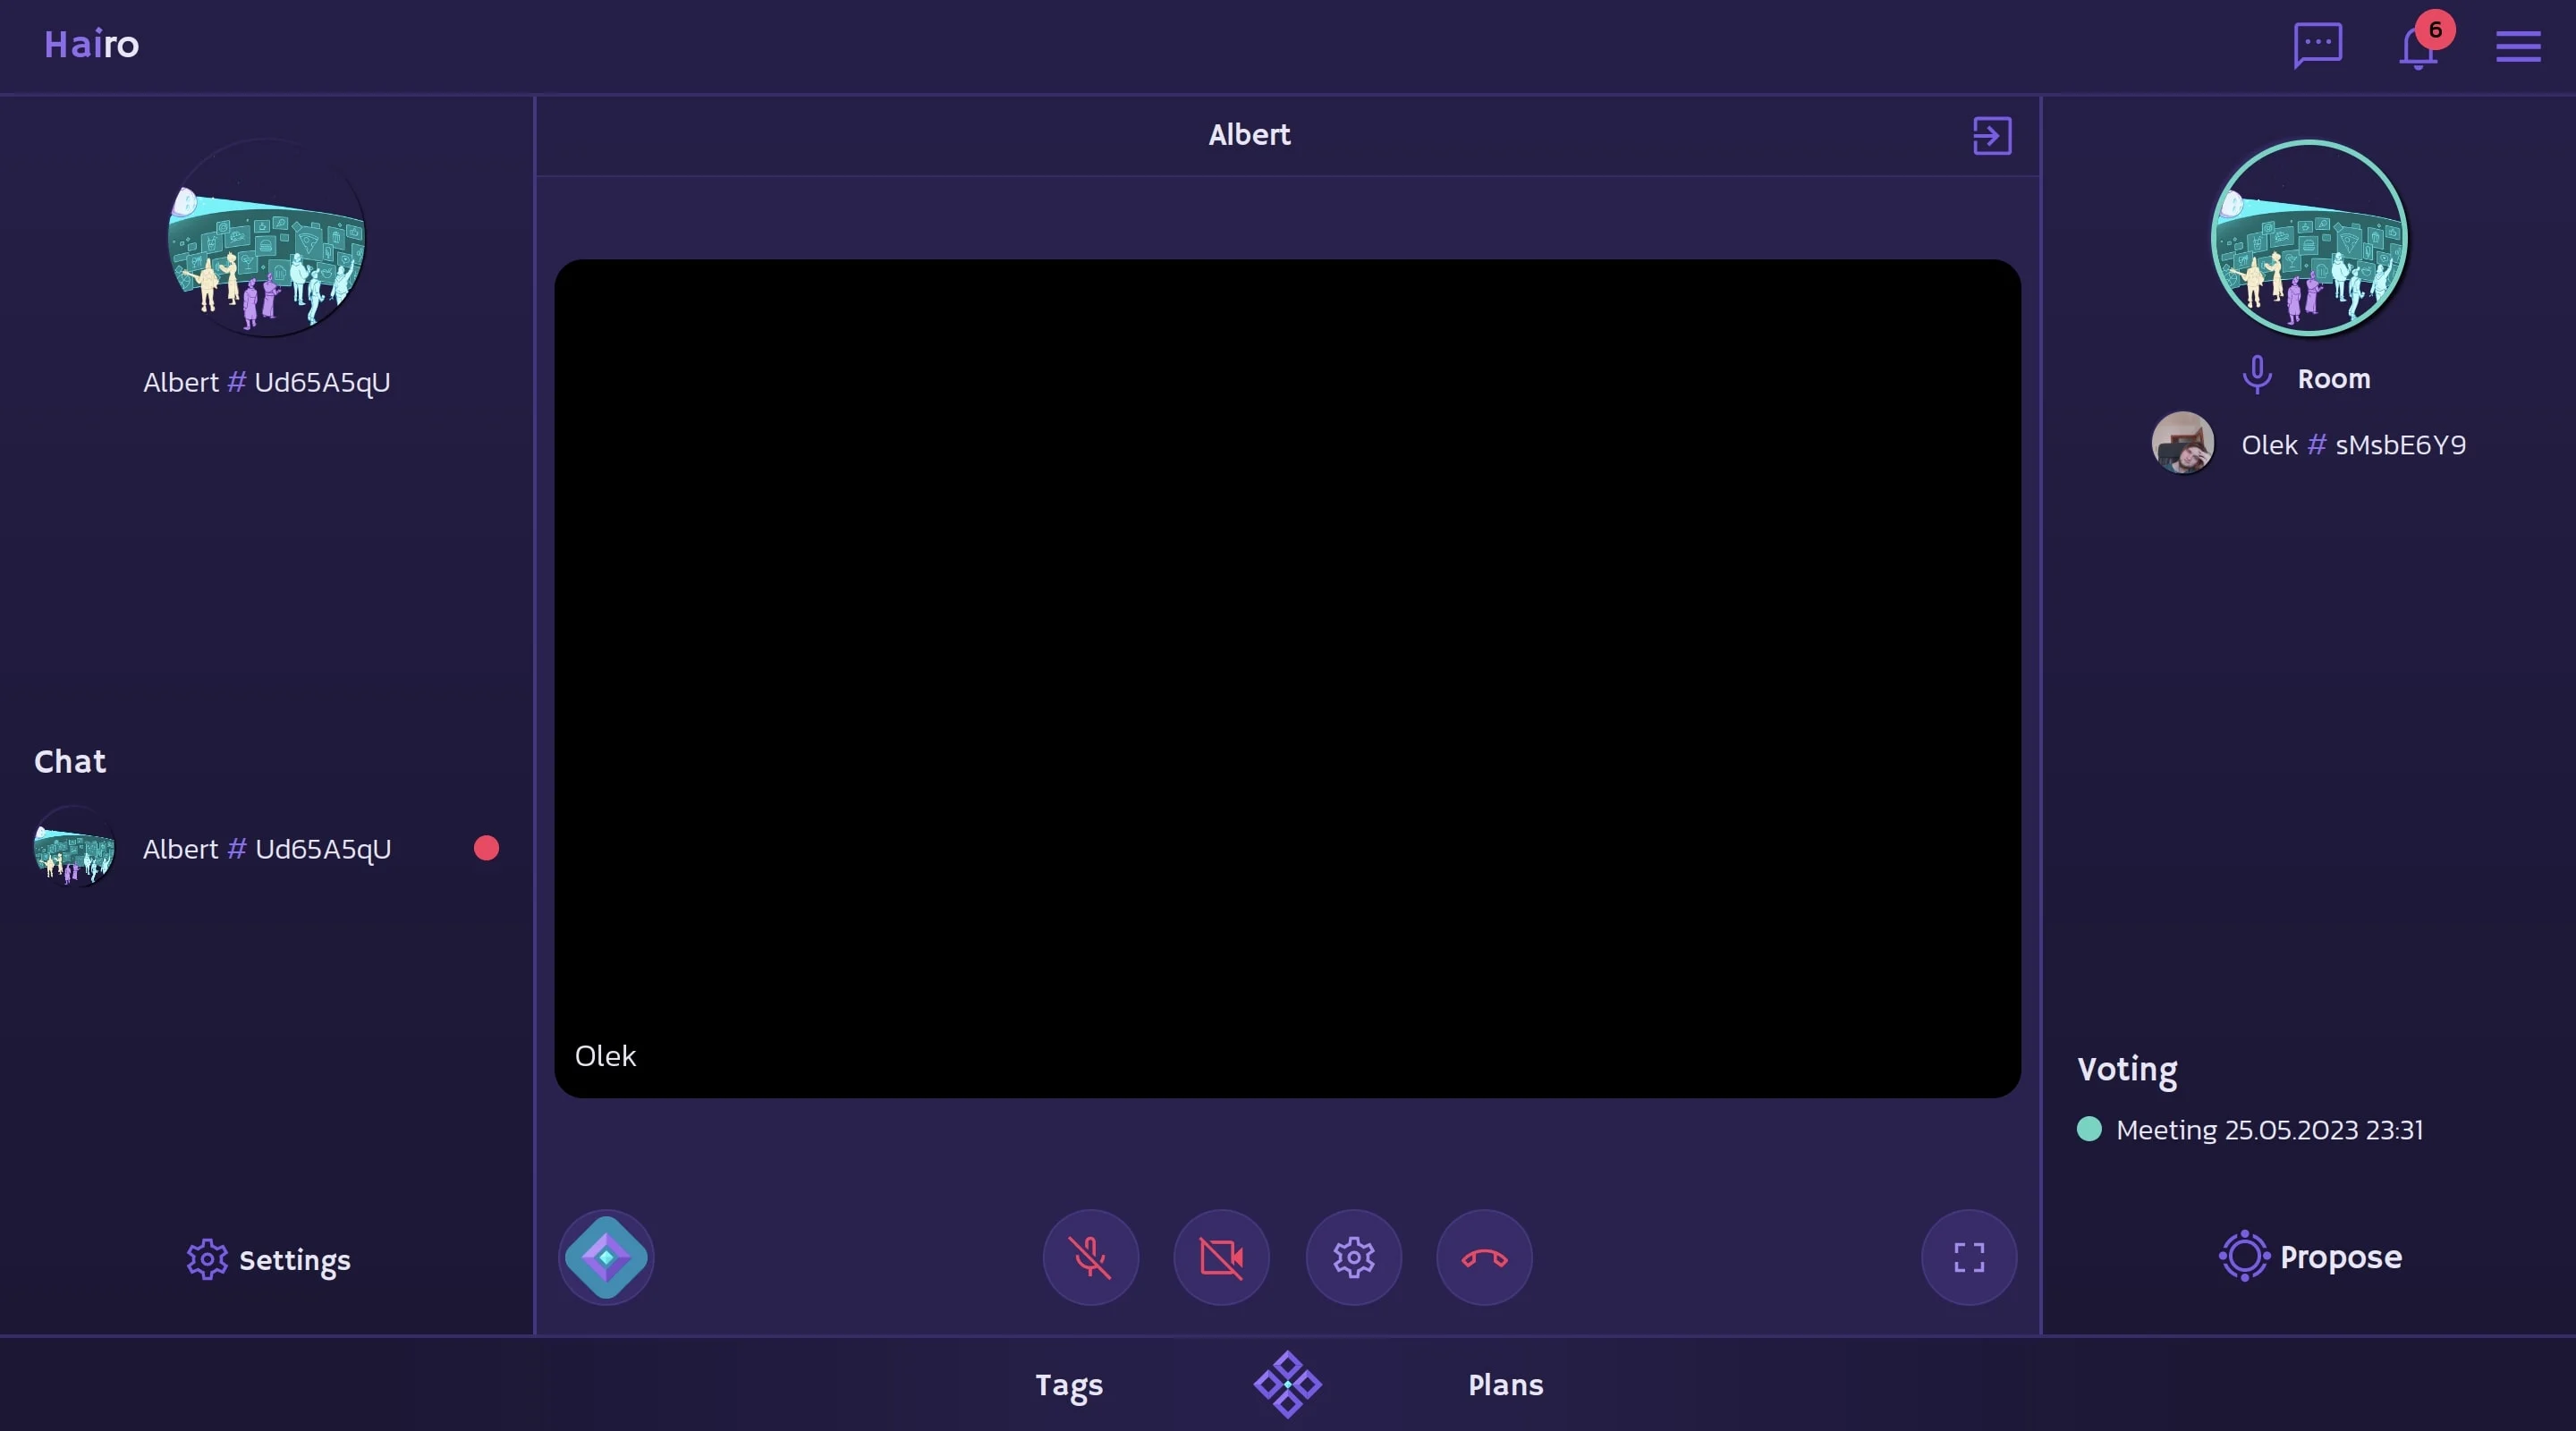Viewport: 2576px width, 1431px height.
Task: Toggle the disabled camera button
Action: pyautogui.click(x=1221, y=1257)
